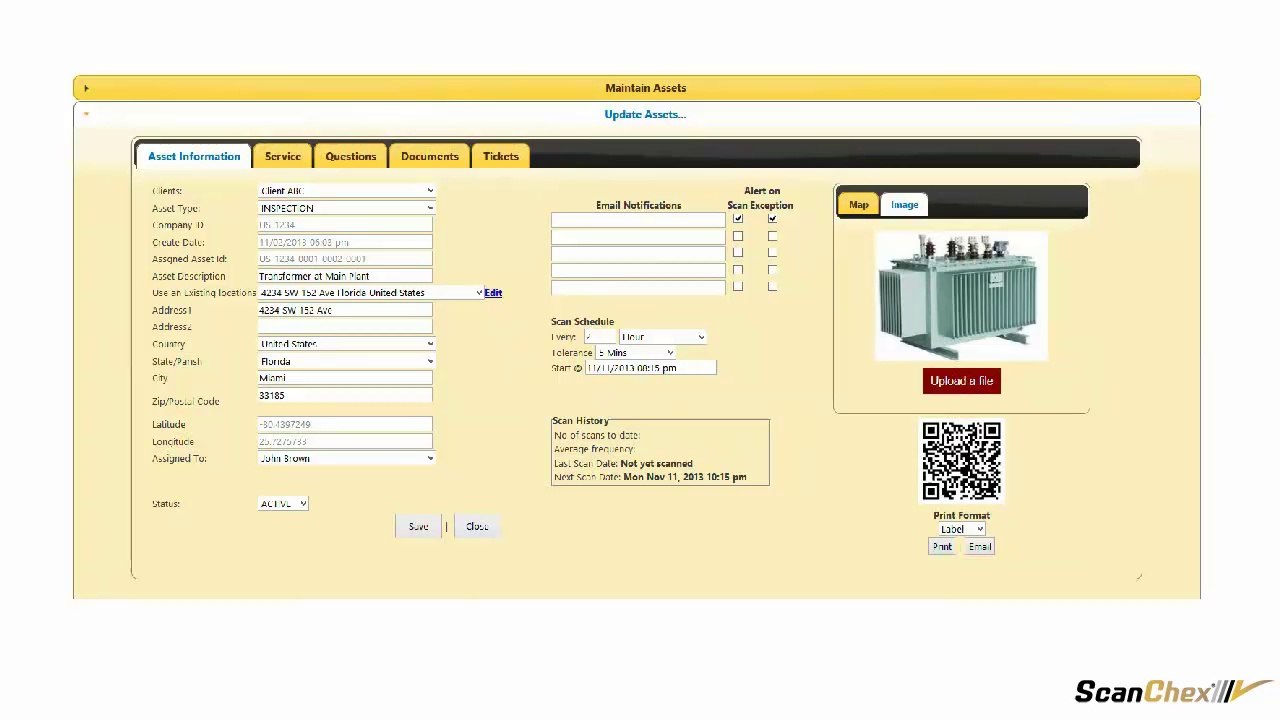
Task: Click the Print button
Action: click(942, 547)
